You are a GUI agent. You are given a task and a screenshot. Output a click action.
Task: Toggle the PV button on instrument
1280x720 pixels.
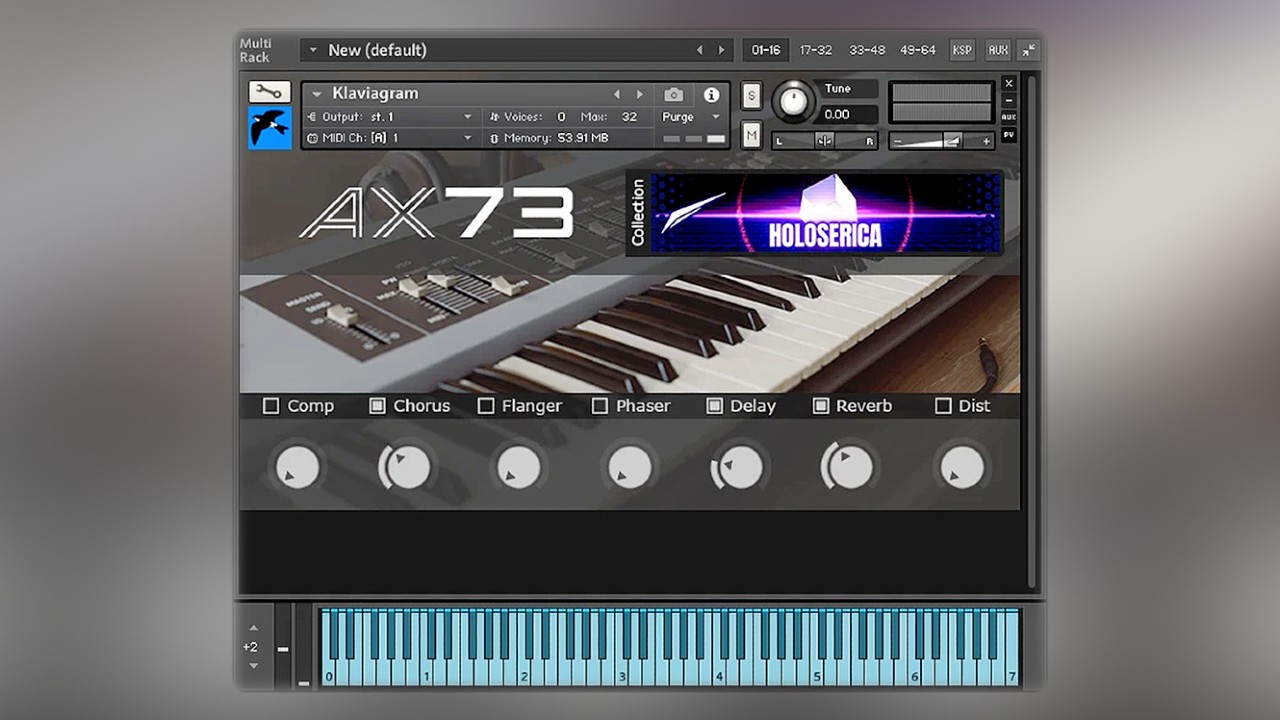tap(1009, 134)
